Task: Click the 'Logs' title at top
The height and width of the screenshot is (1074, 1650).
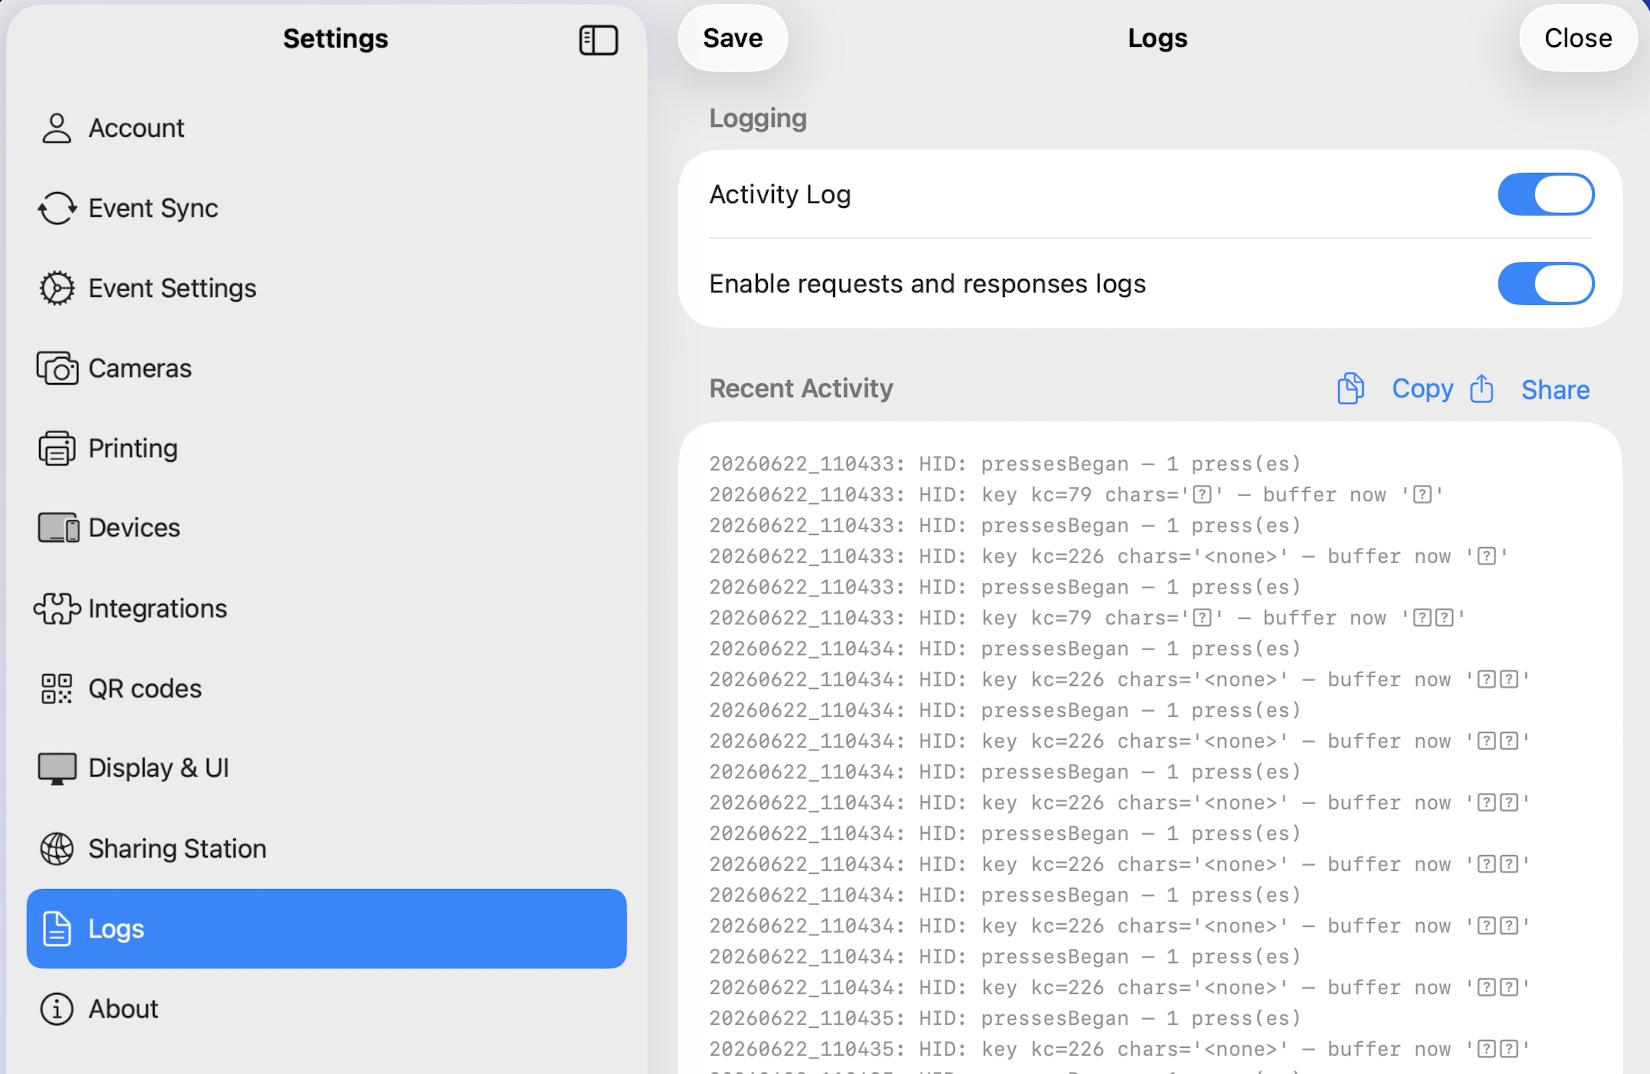Action: click(1157, 38)
